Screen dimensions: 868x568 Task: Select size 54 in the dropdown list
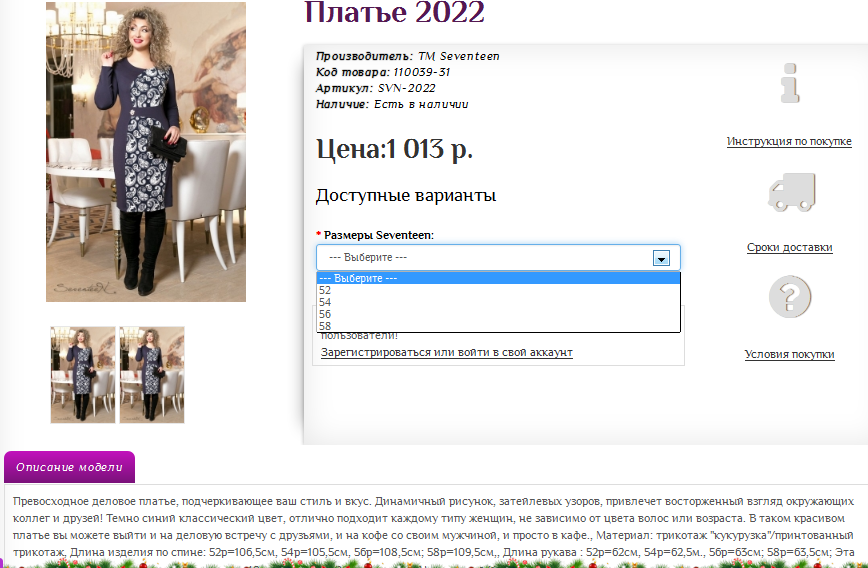(498, 302)
